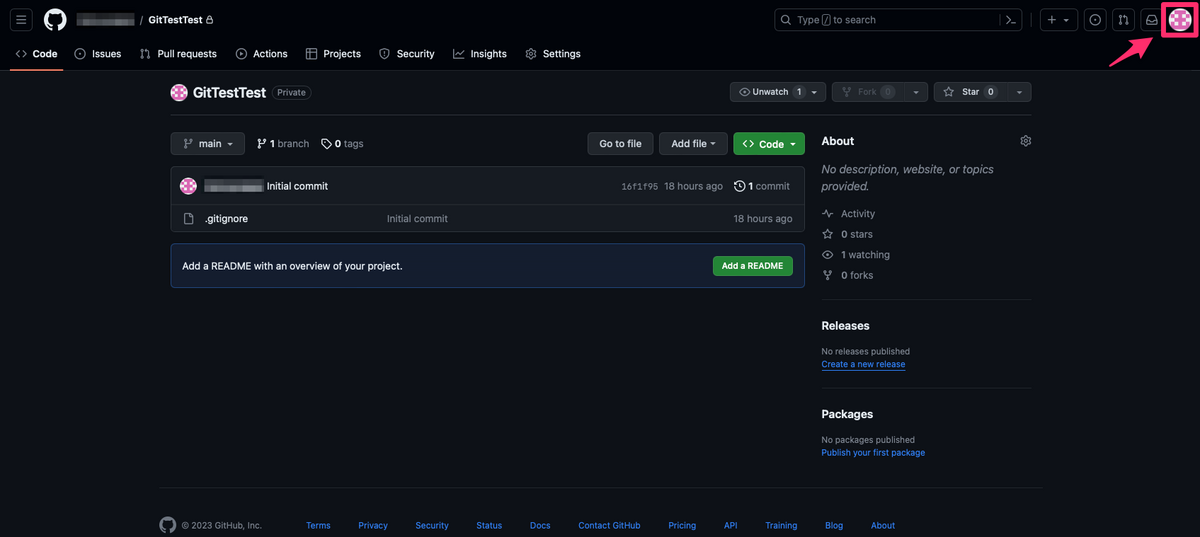Open commit hash 16f1f95
Image resolution: width=1200 pixels, height=537 pixels.
coord(640,186)
